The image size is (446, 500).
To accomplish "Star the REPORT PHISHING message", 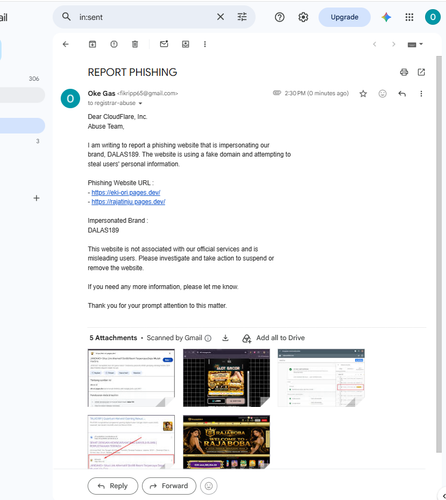I will point(363,94).
